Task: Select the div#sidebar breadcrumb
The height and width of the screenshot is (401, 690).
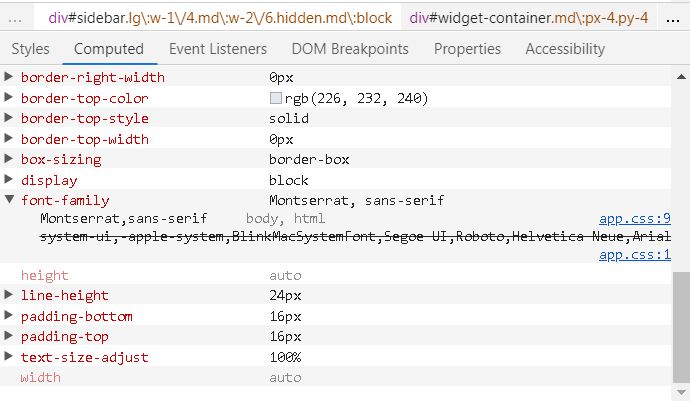Action: [x=220, y=18]
